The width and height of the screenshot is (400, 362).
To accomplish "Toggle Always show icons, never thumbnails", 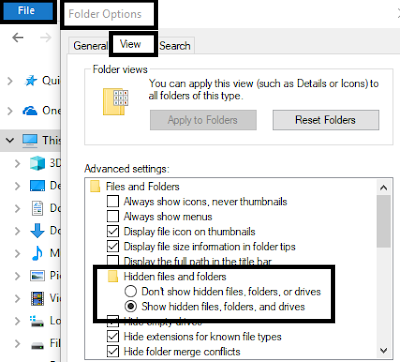I will coord(113,201).
